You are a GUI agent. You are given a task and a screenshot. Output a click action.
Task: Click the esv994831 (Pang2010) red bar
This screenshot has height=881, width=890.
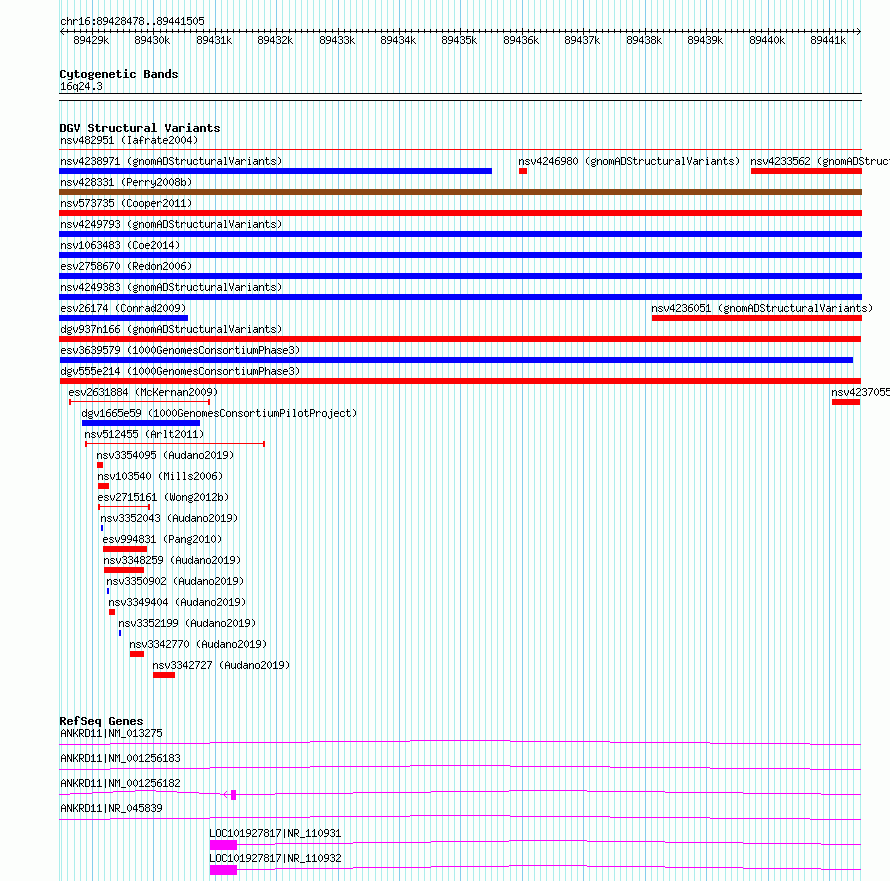click(125, 549)
